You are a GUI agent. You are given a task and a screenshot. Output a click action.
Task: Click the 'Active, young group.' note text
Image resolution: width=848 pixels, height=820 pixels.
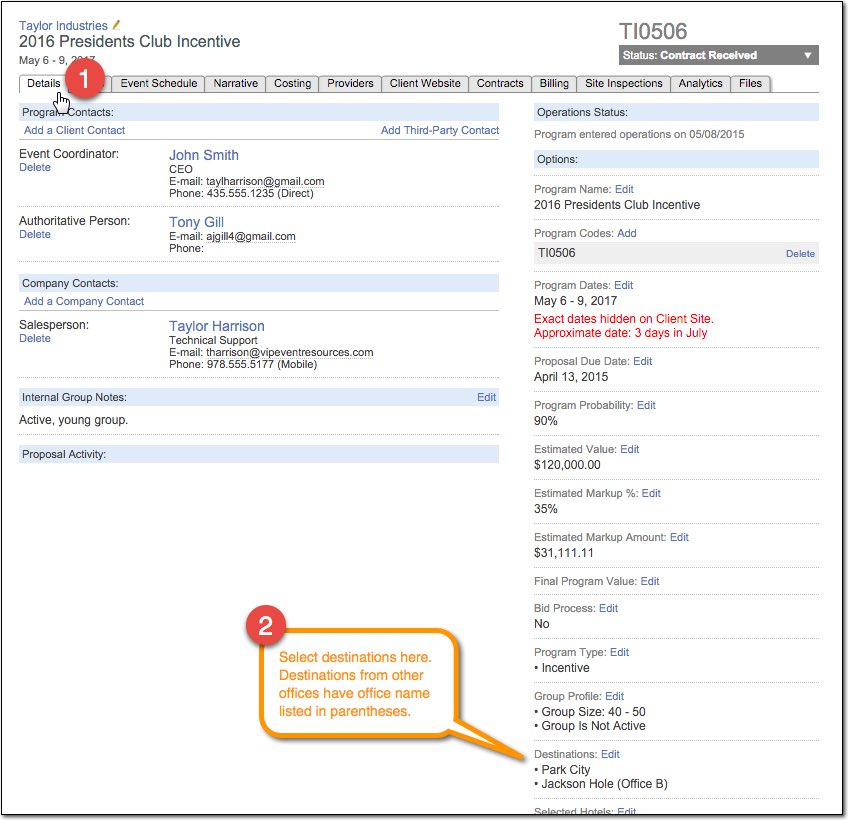[74, 420]
